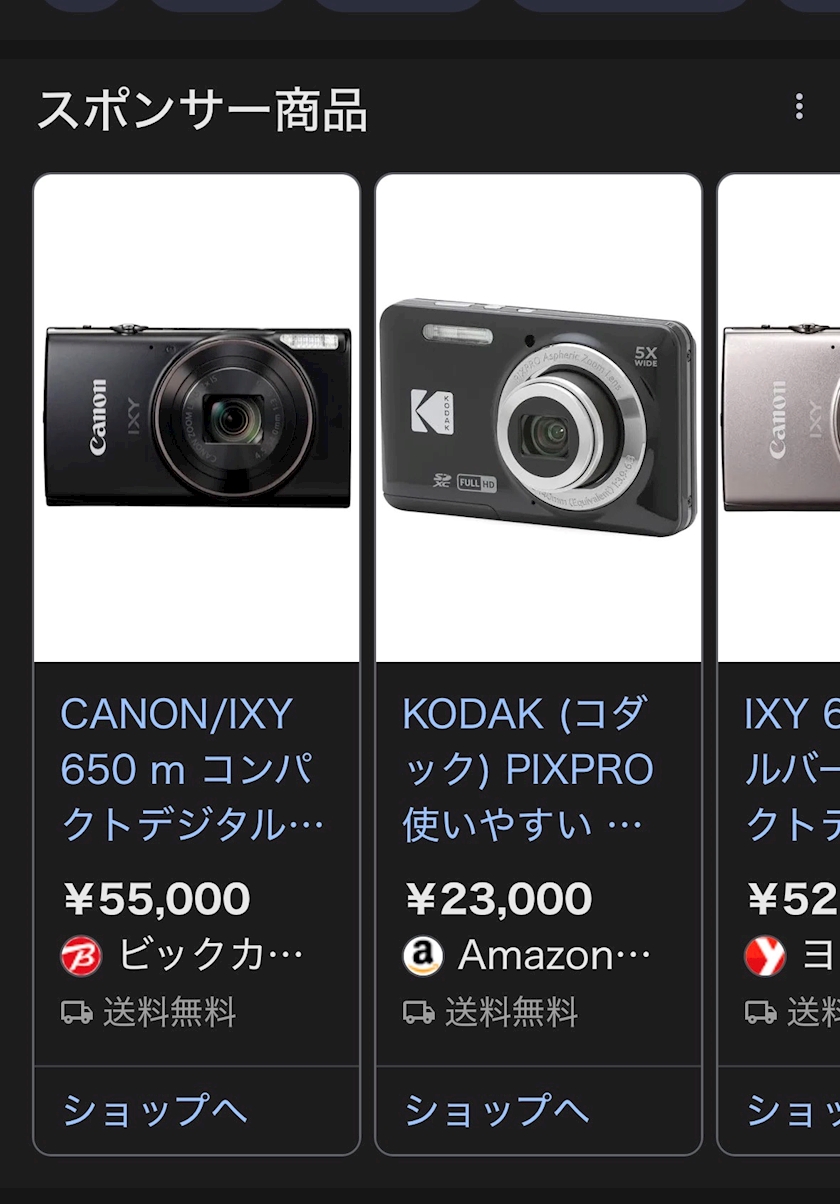Tap the Amazon store logo icon
The image size is (840, 1204).
pyautogui.click(x=423, y=957)
